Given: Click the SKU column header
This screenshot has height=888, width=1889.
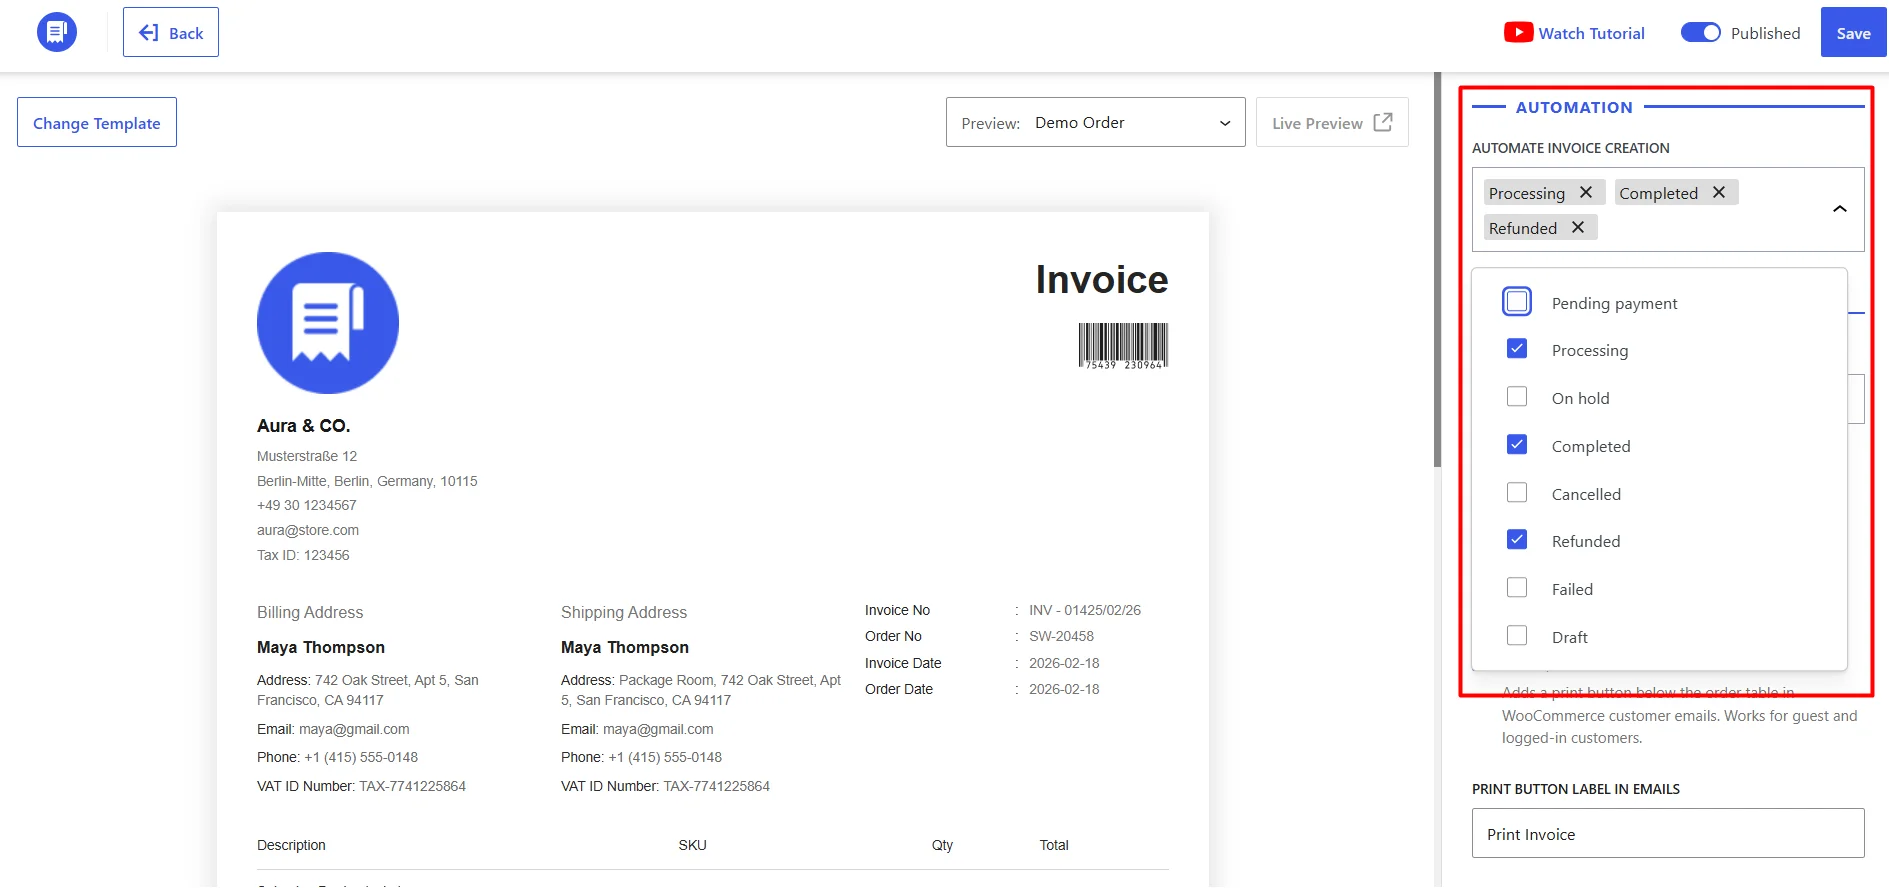Looking at the screenshot, I should tap(692, 845).
